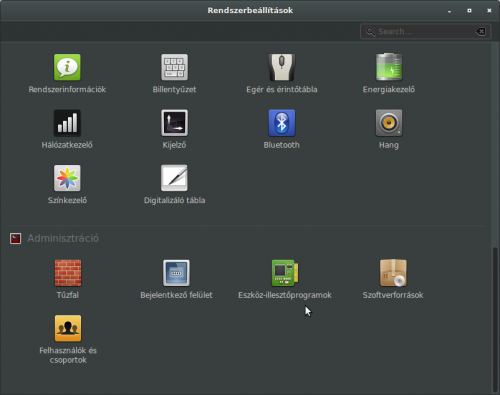Close the Rendszerbeállítások window
This screenshot has width=500, height=395.
489,11
